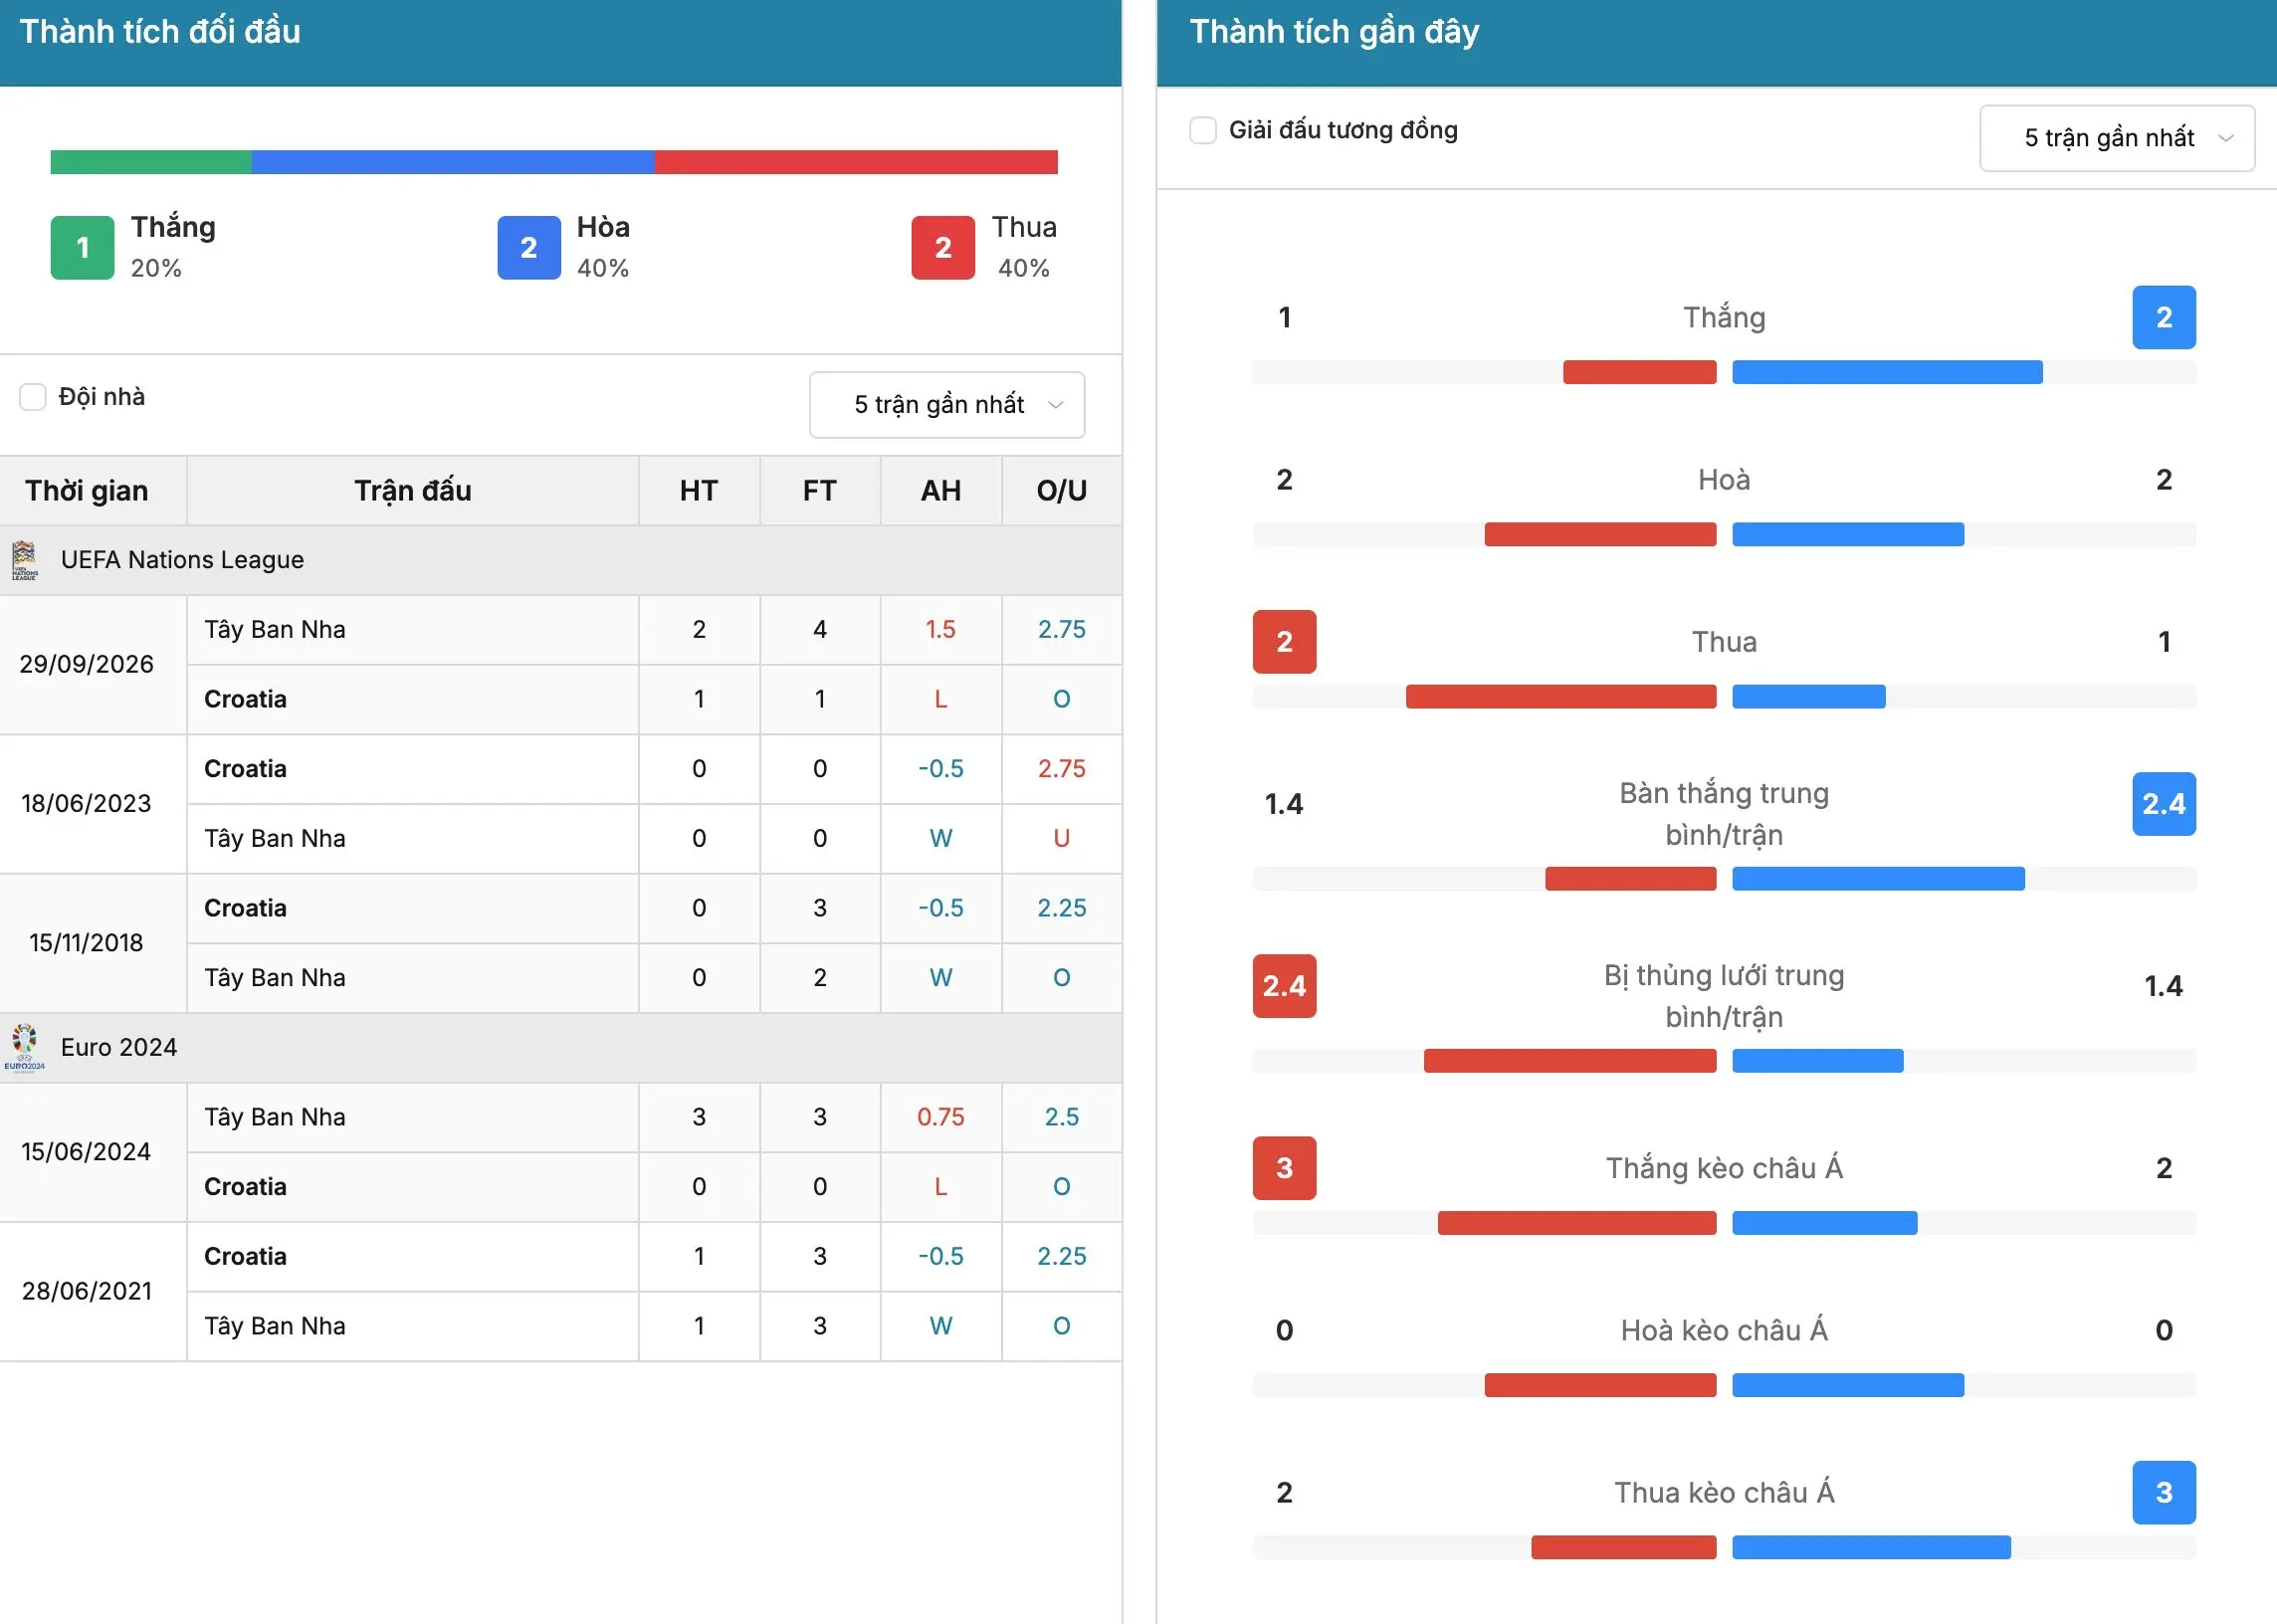Tick the Giải đấu tương đồng checkbox
Screen dimensions: 2277x1624
point(1203,130)
